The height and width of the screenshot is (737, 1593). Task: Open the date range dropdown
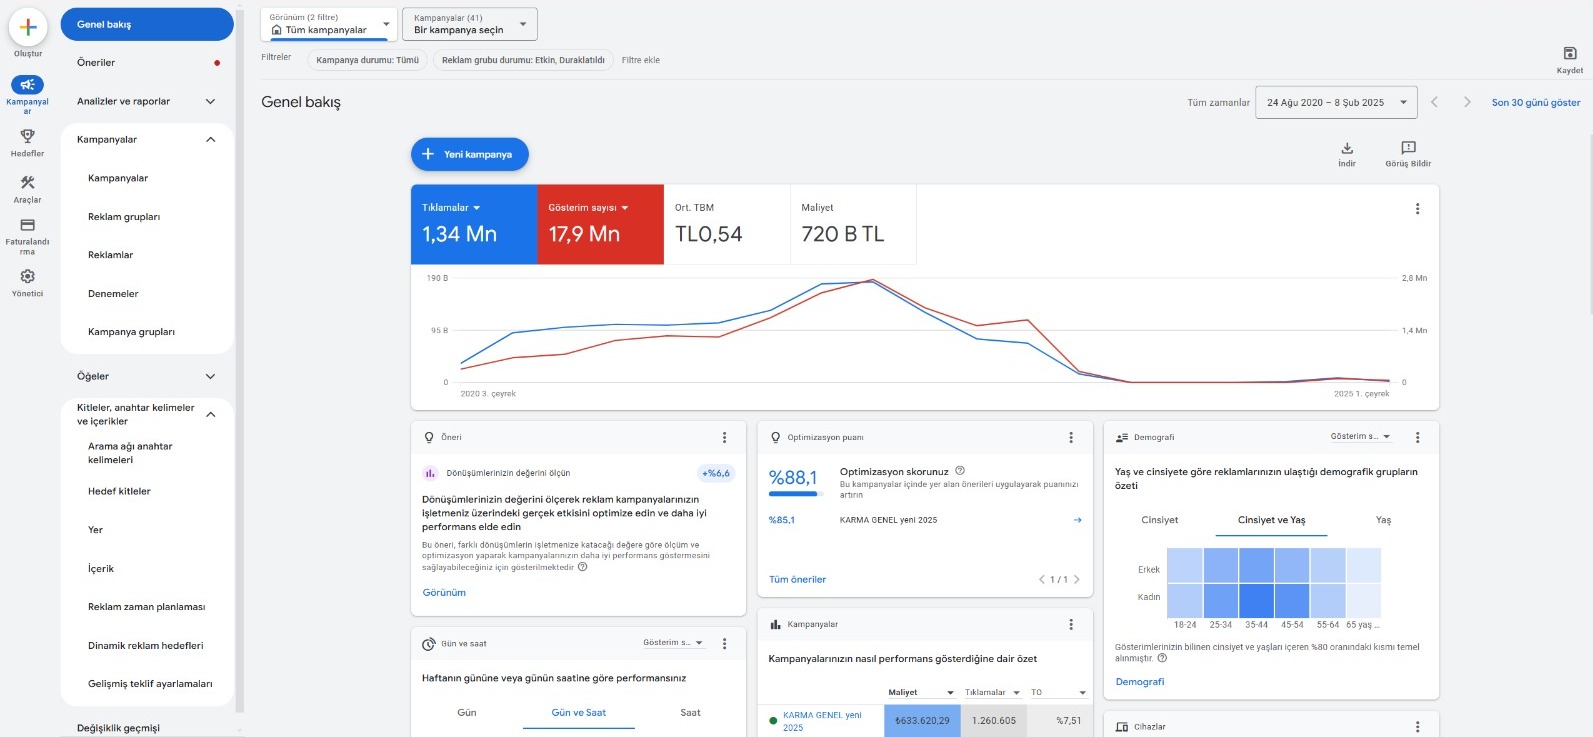point(1335,102)
